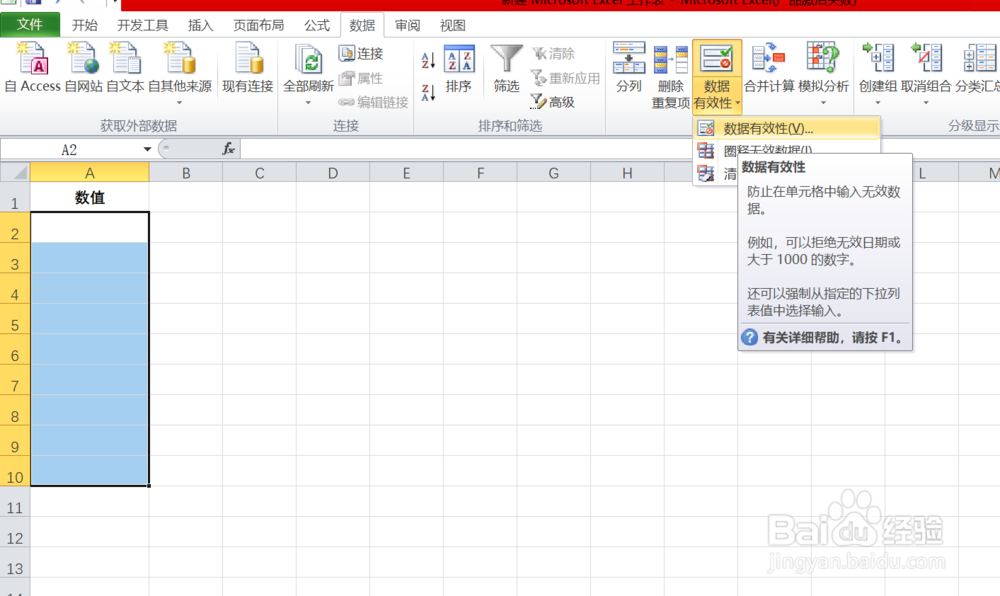The image size is (1000, 596).
Task: Click 重新应用 reapply filter button
Action: tap(566, 78)
